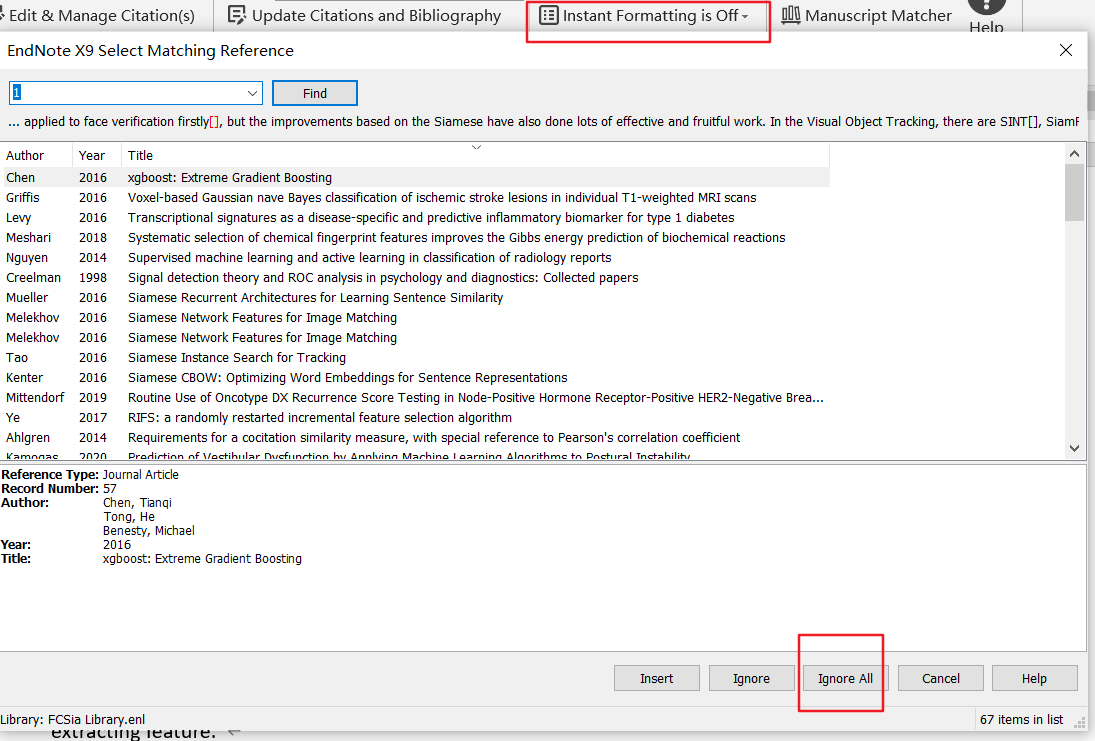Click Record Number 57 detail text
The height and width of the screenshot is (741, 1095).
click(x=59, y=488)
